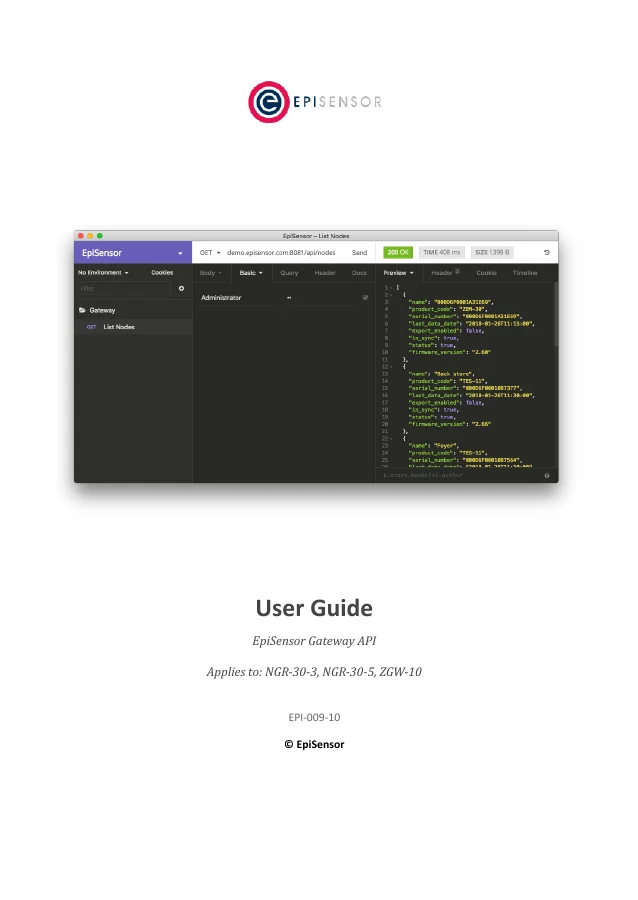The height and width of the screenshot is (900, 638).
Task: Click the demo.episensor.com request URL field
Action: point(281,253)
